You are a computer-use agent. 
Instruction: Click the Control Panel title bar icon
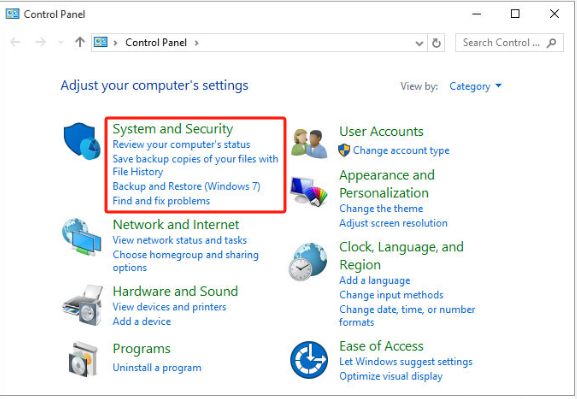click(x=12, y=14)
